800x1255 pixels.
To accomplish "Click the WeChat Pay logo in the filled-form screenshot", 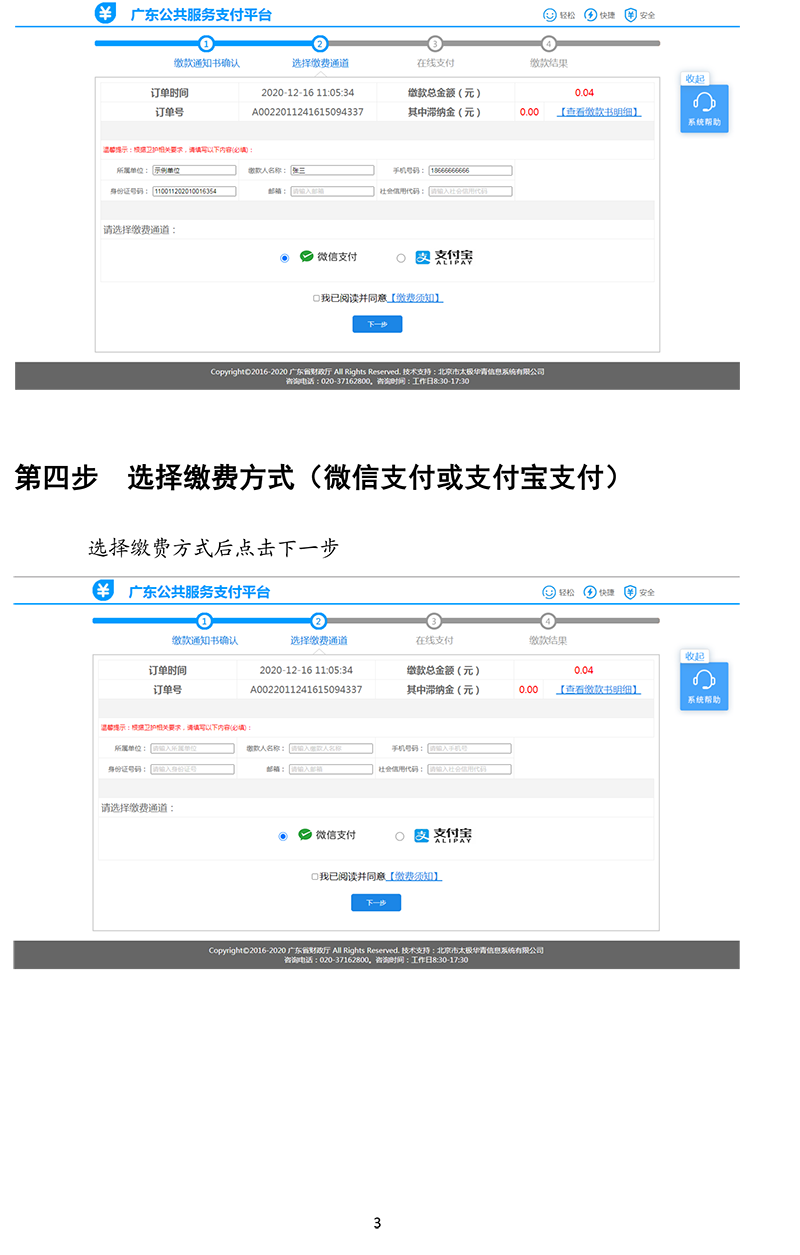I will (x=307, y=256).
